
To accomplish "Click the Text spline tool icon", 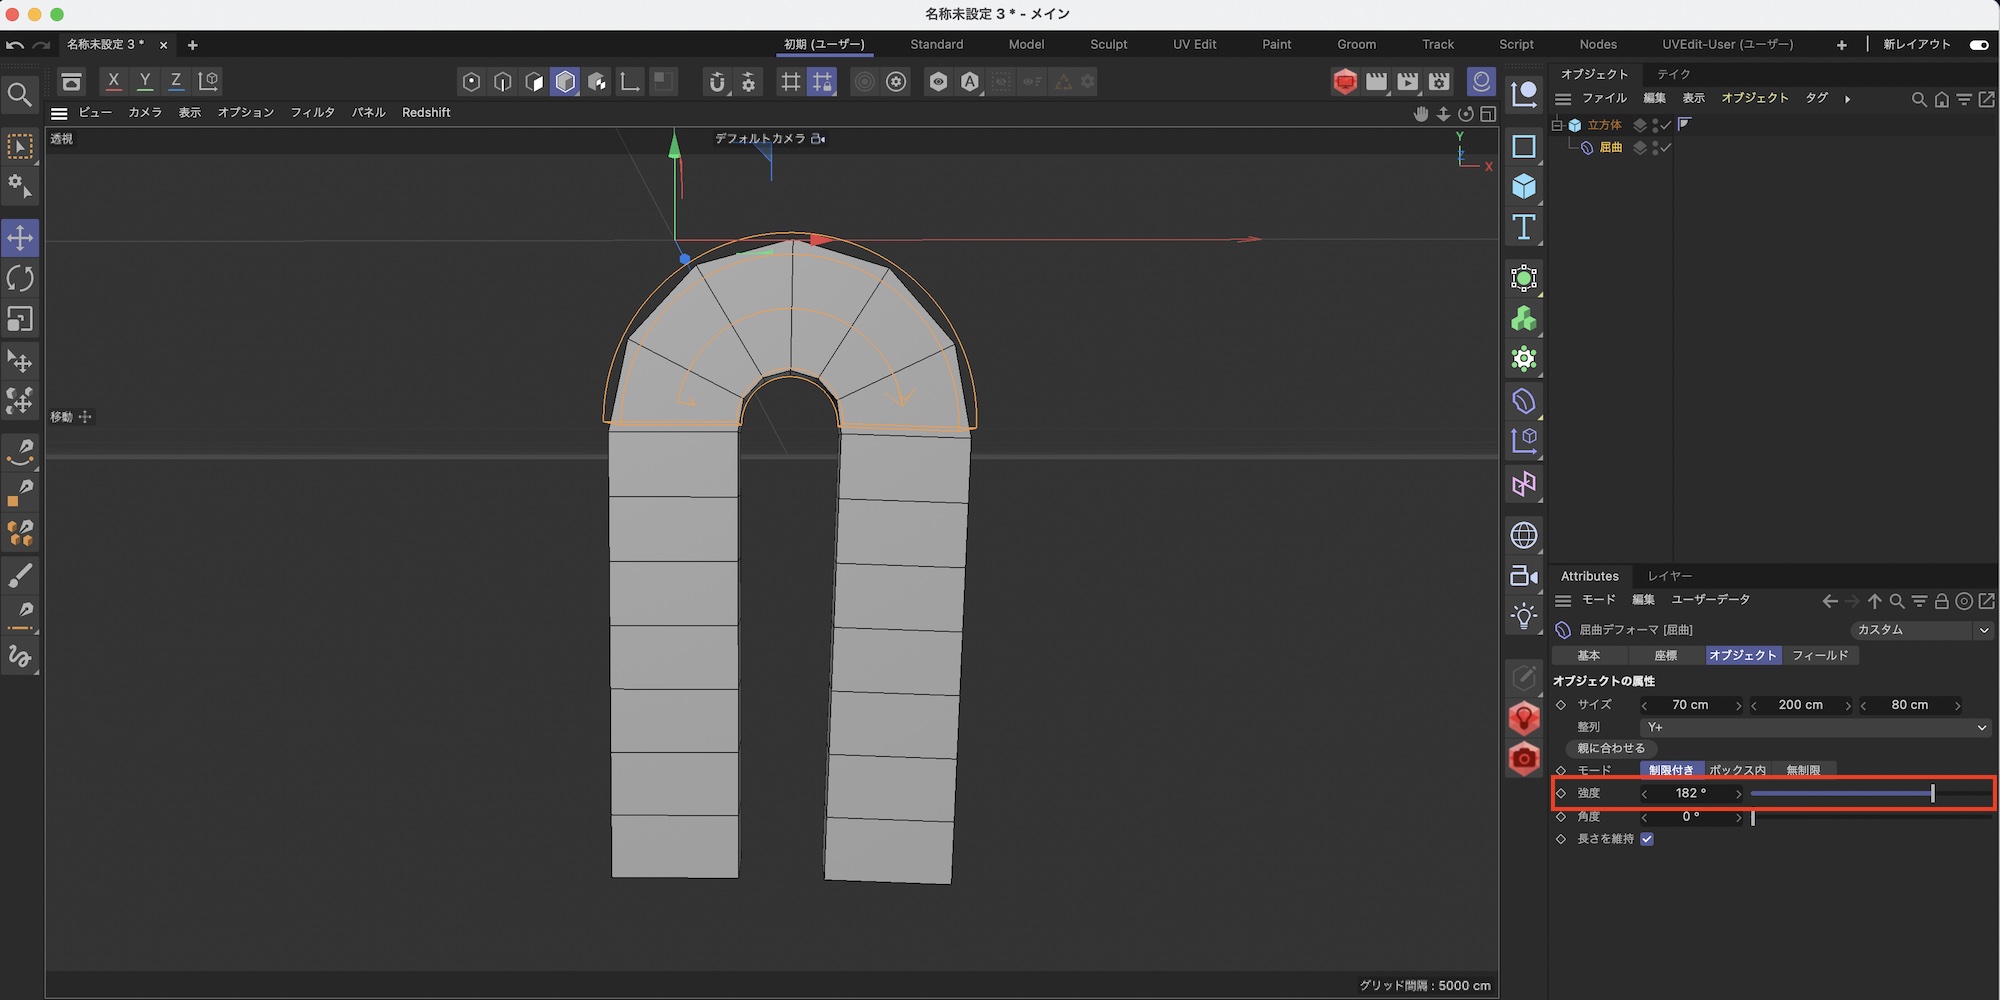I will tap(1523, 228).
